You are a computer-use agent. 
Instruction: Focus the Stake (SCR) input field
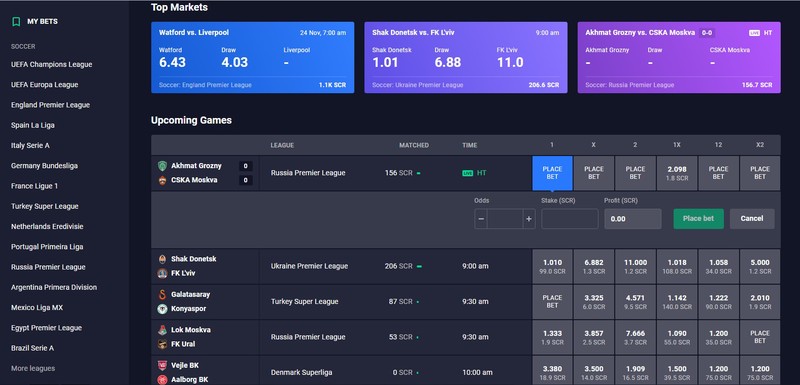point(569,219)
